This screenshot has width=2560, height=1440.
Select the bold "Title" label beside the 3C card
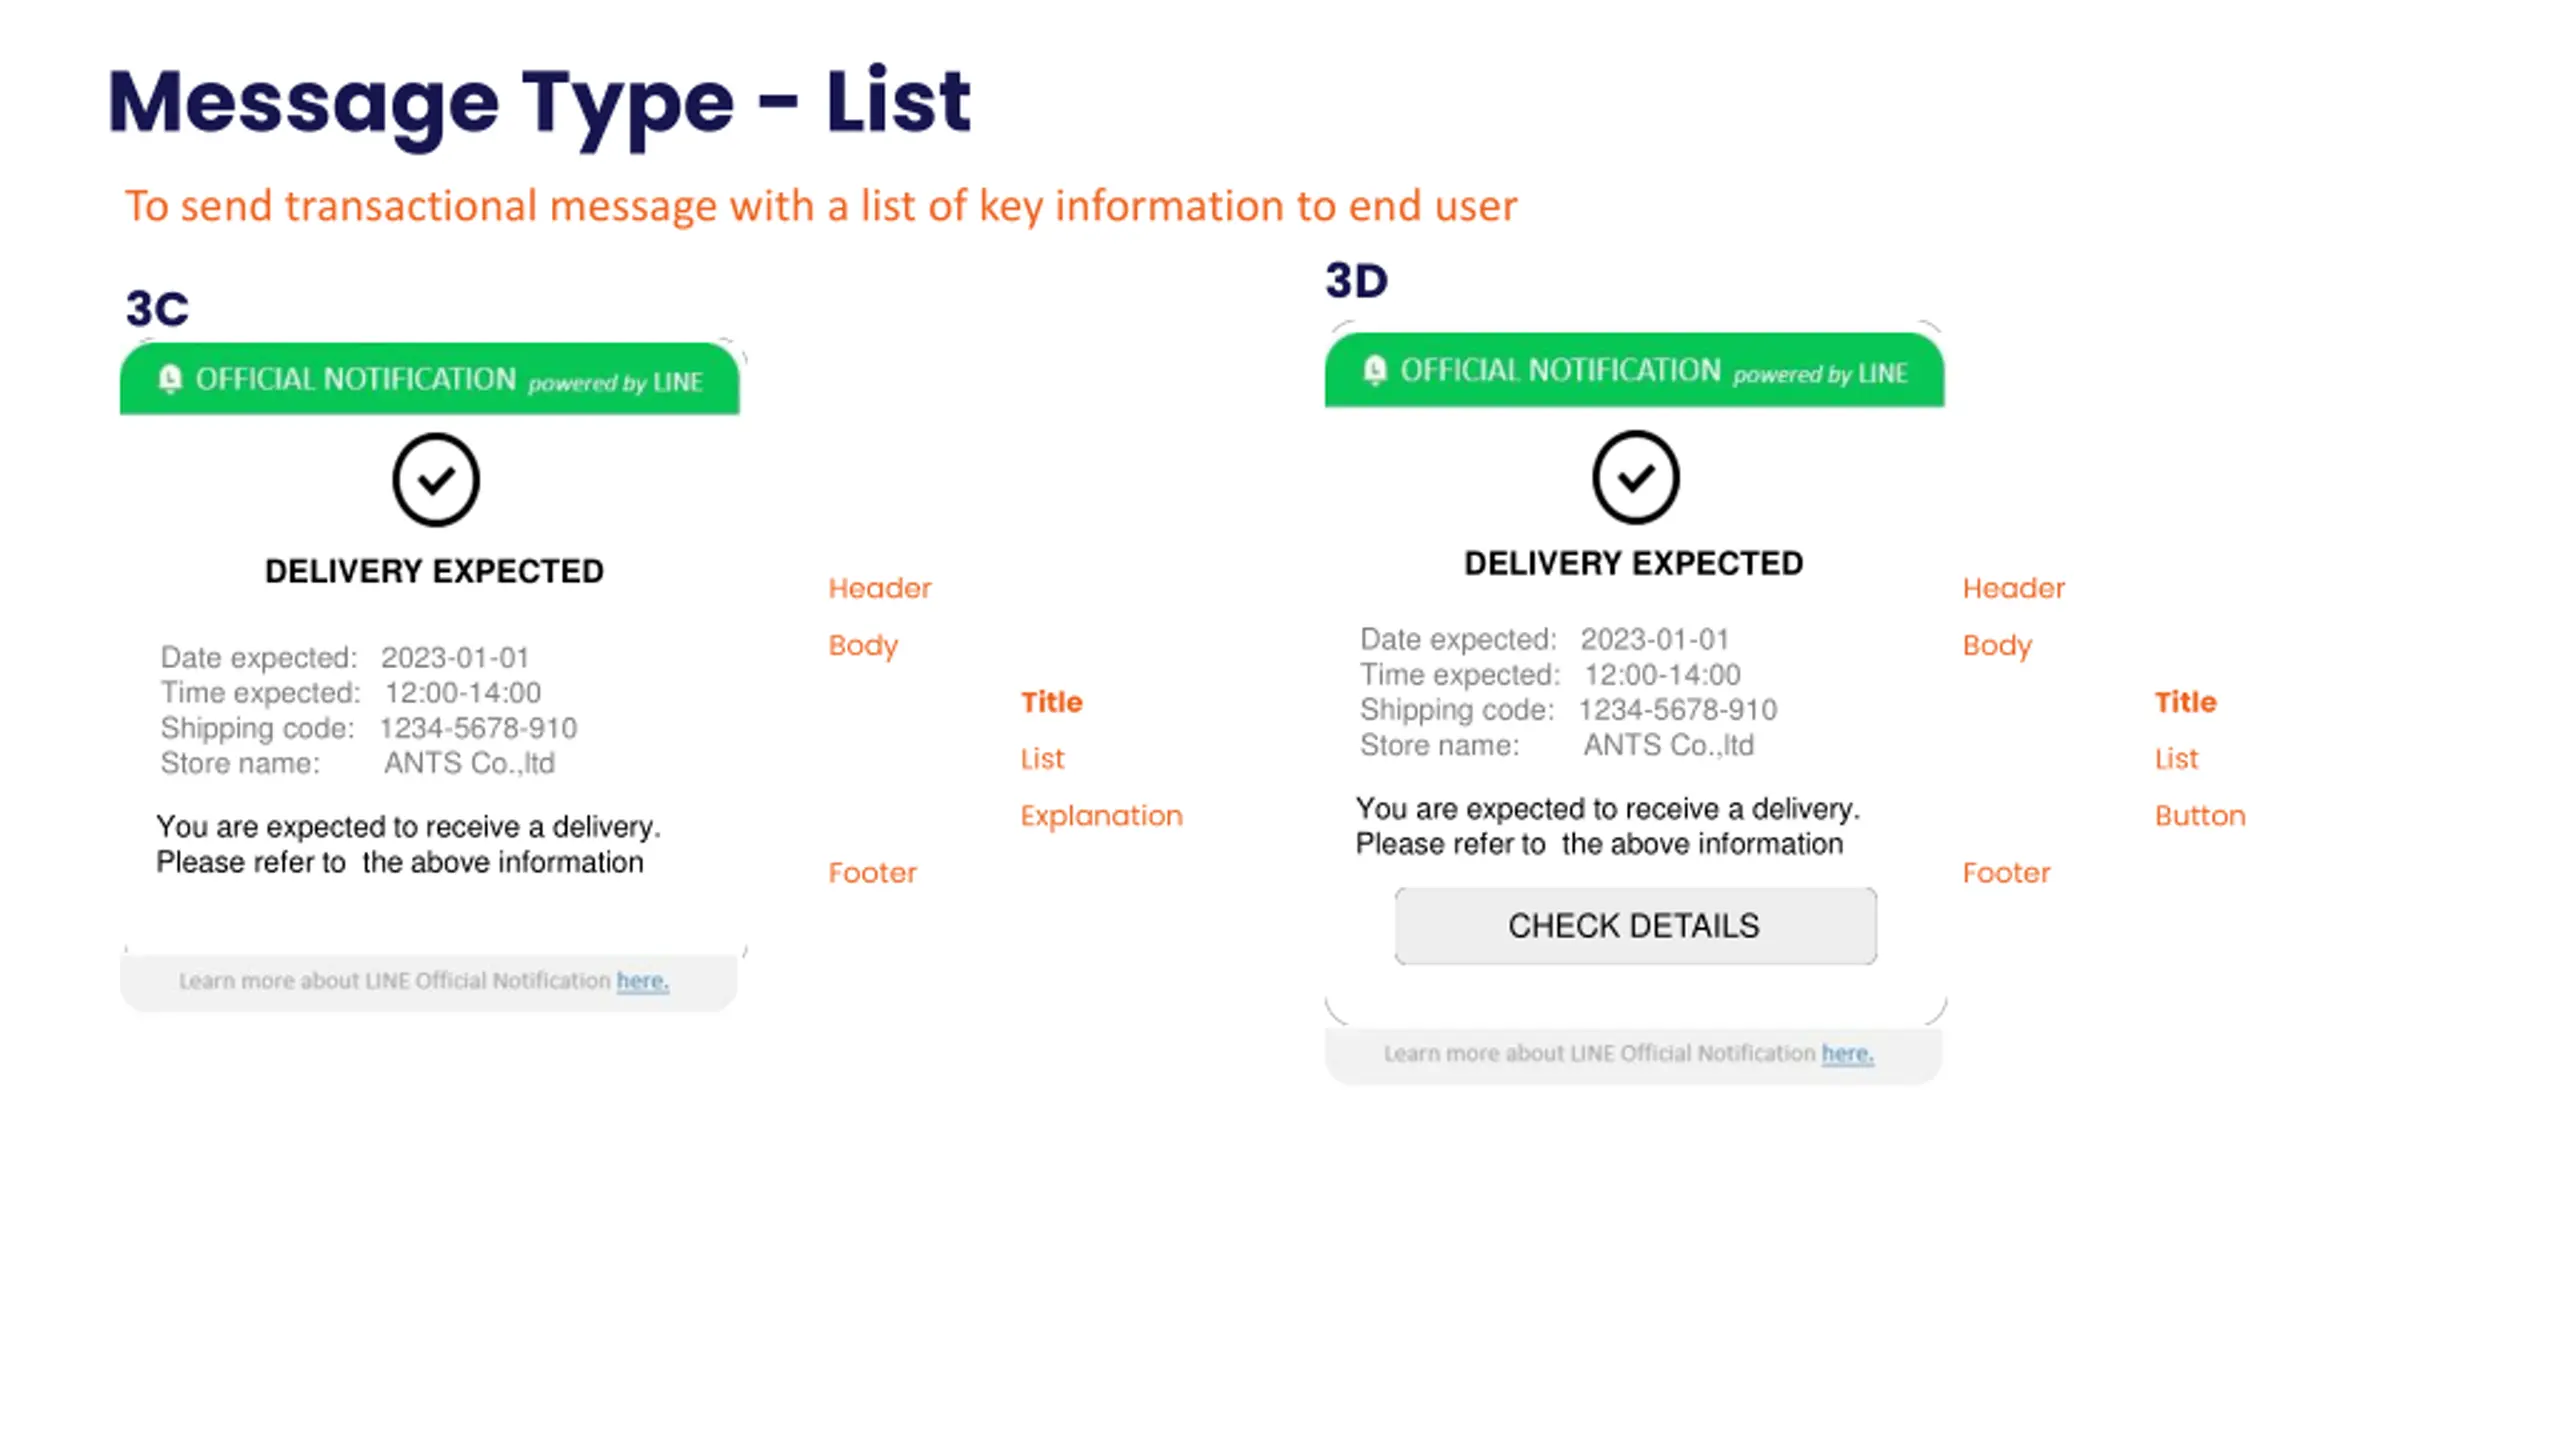1051,702
